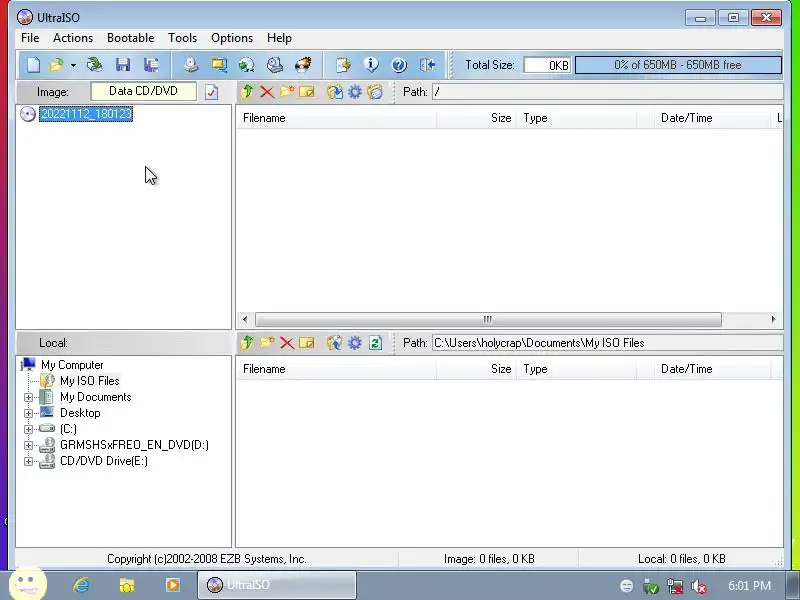This screenshot has width=800, height=600.
Task: Click the Data CD/DVD image type button
Action: 143,91
